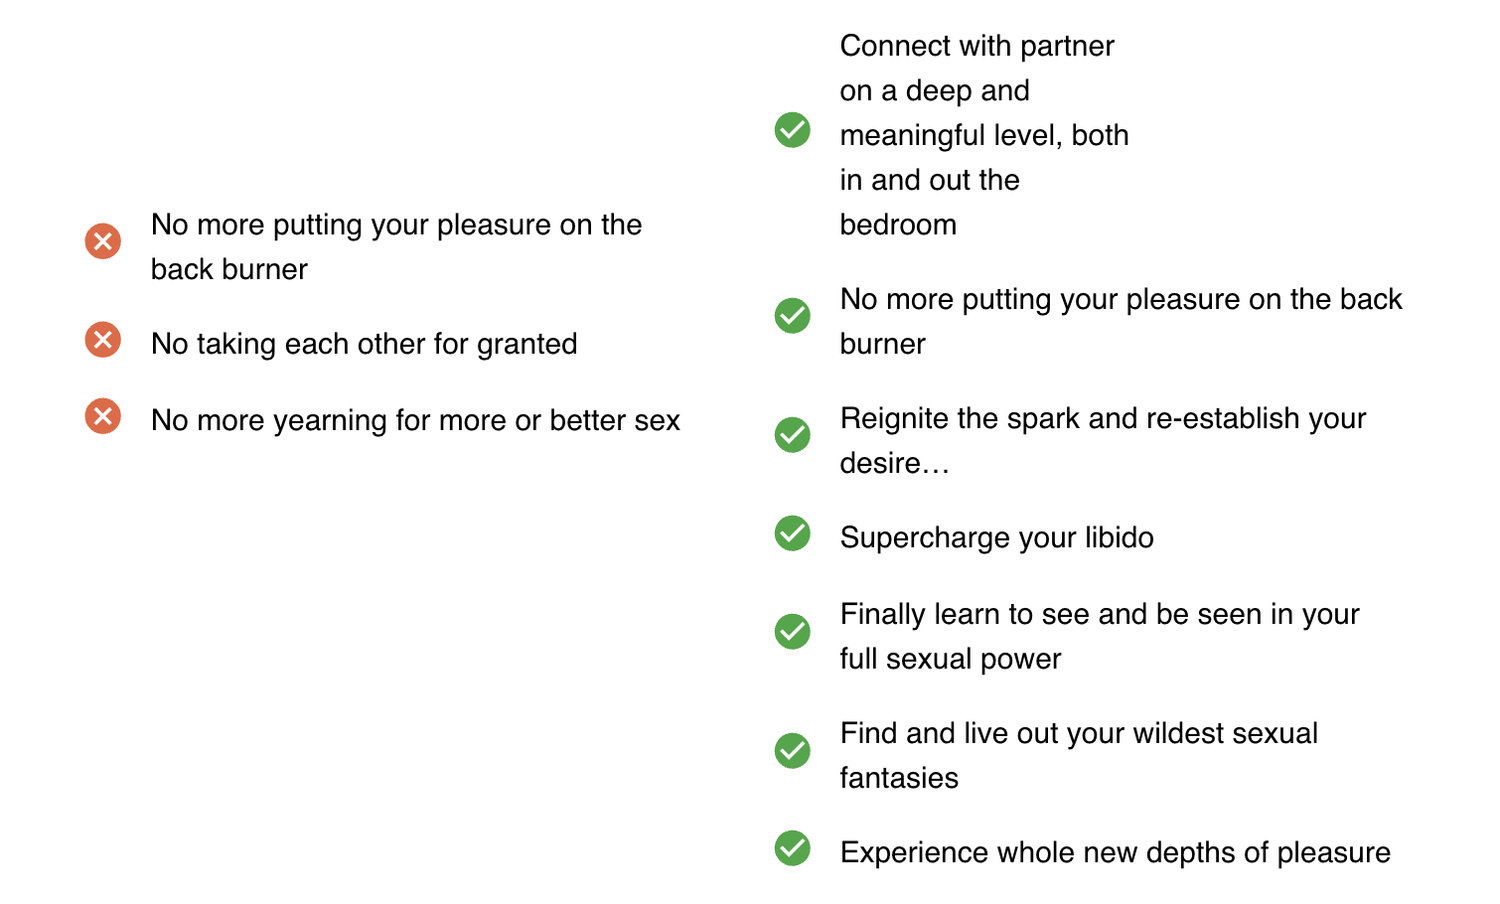
Task: Click 'Find and live out your wildest' text
Action: click(1078, 734)
